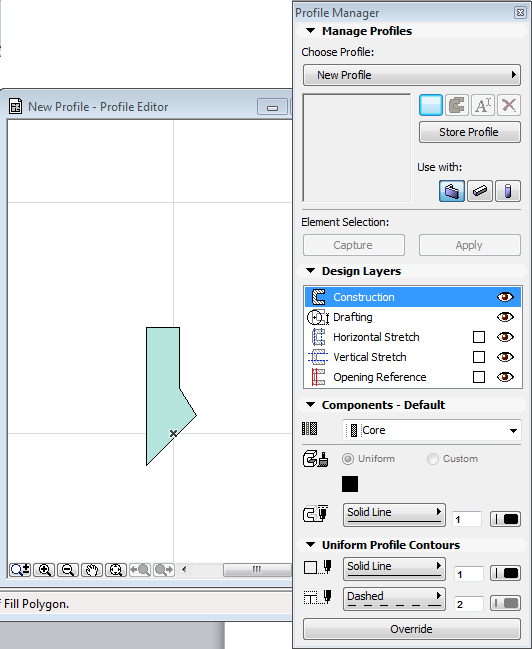This screenshot has width=532, height=649.
Task: Click the Store Profile button
Action: tap(469, 132)
